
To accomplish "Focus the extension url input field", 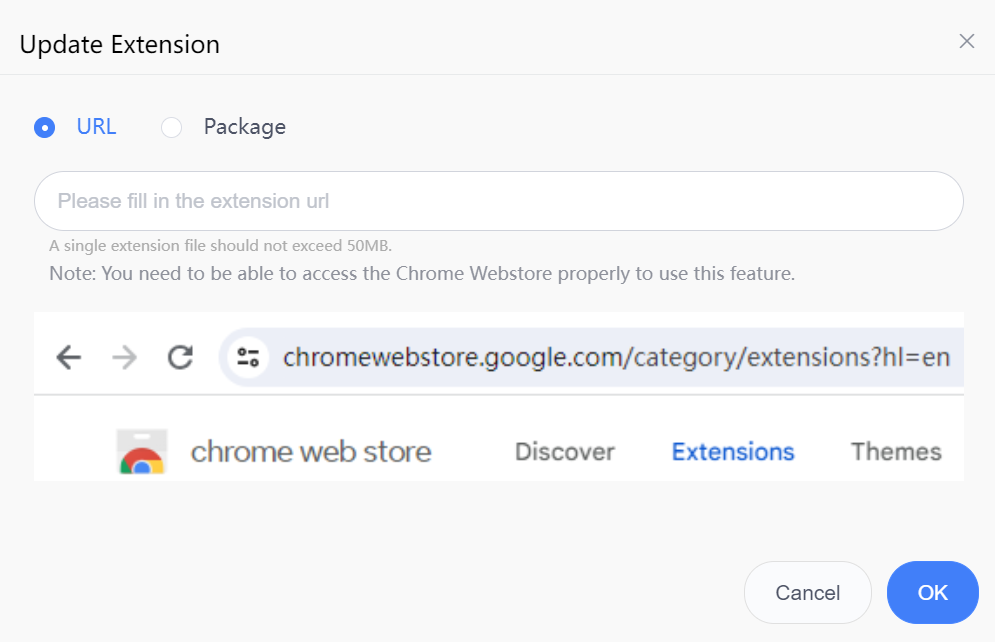I will (x=499, y=201).
